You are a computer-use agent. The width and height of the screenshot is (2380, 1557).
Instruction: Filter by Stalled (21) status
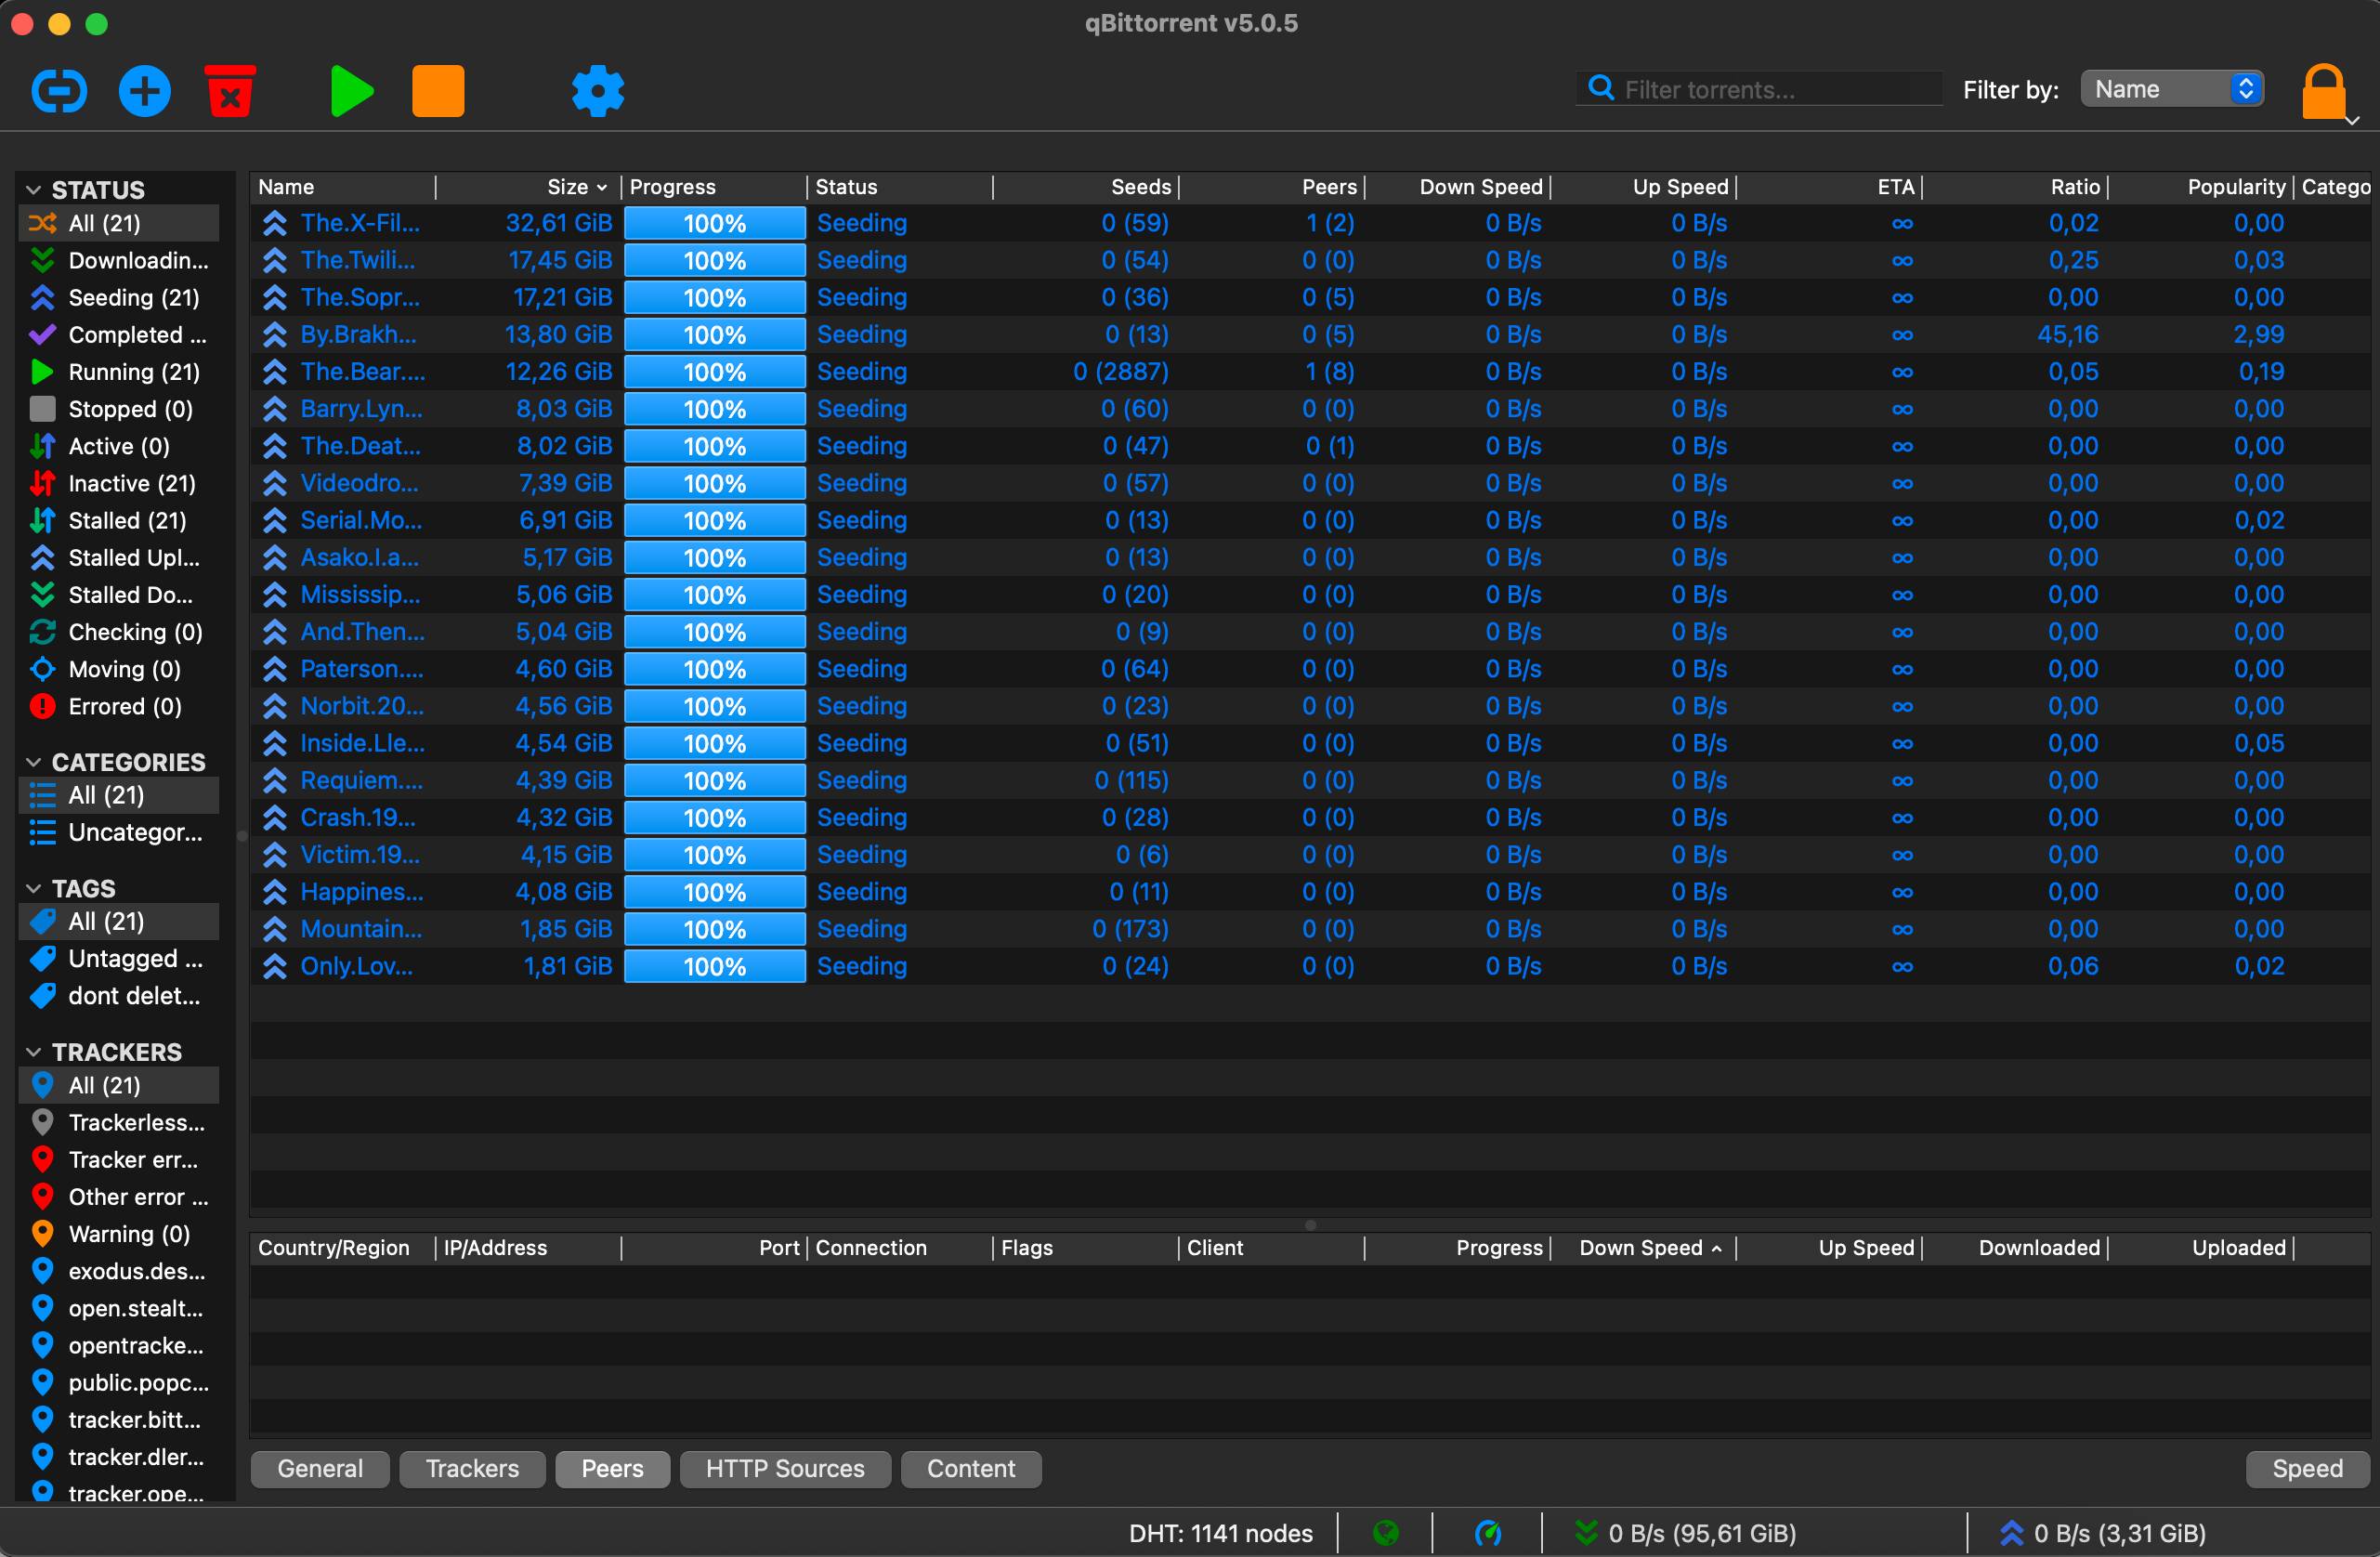pos(120,520)
